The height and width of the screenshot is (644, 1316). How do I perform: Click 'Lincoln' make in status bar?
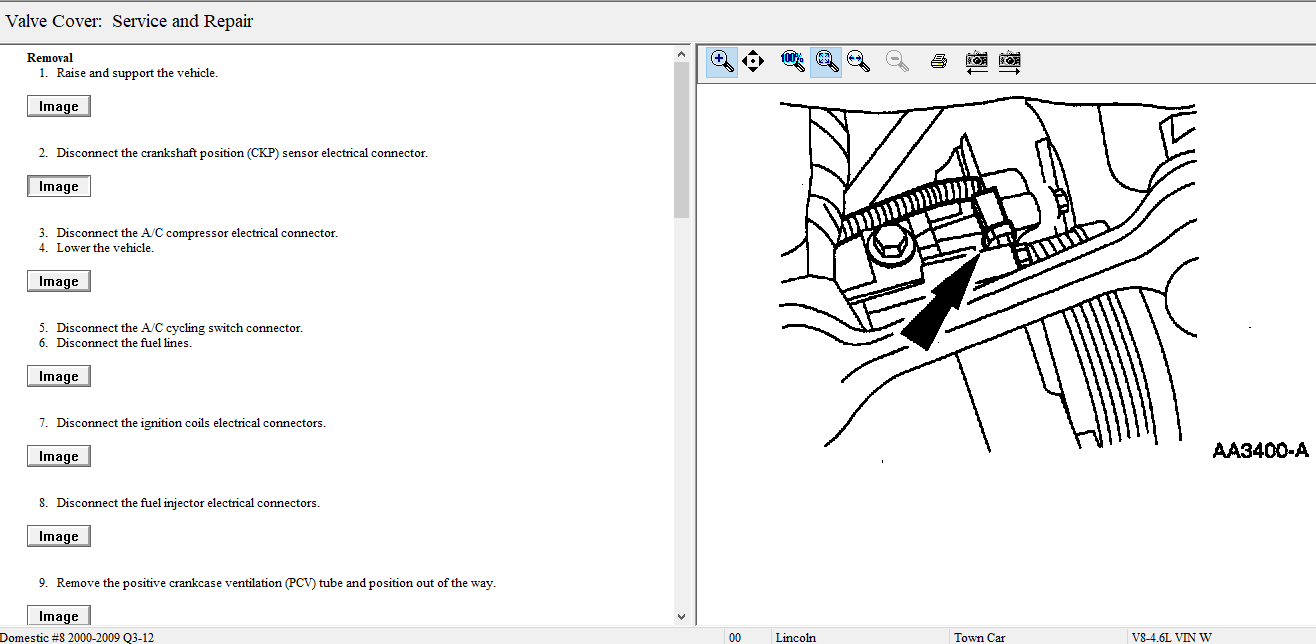(x=796, y=637)
